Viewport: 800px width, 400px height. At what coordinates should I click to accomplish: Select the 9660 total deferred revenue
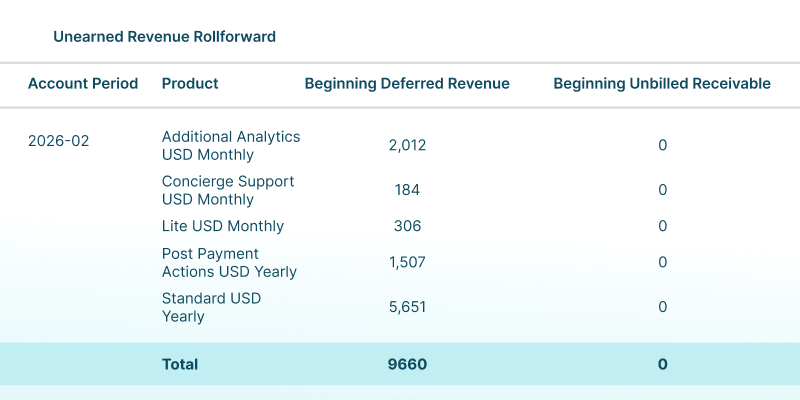pyautogui.click(x=407, y=364)
